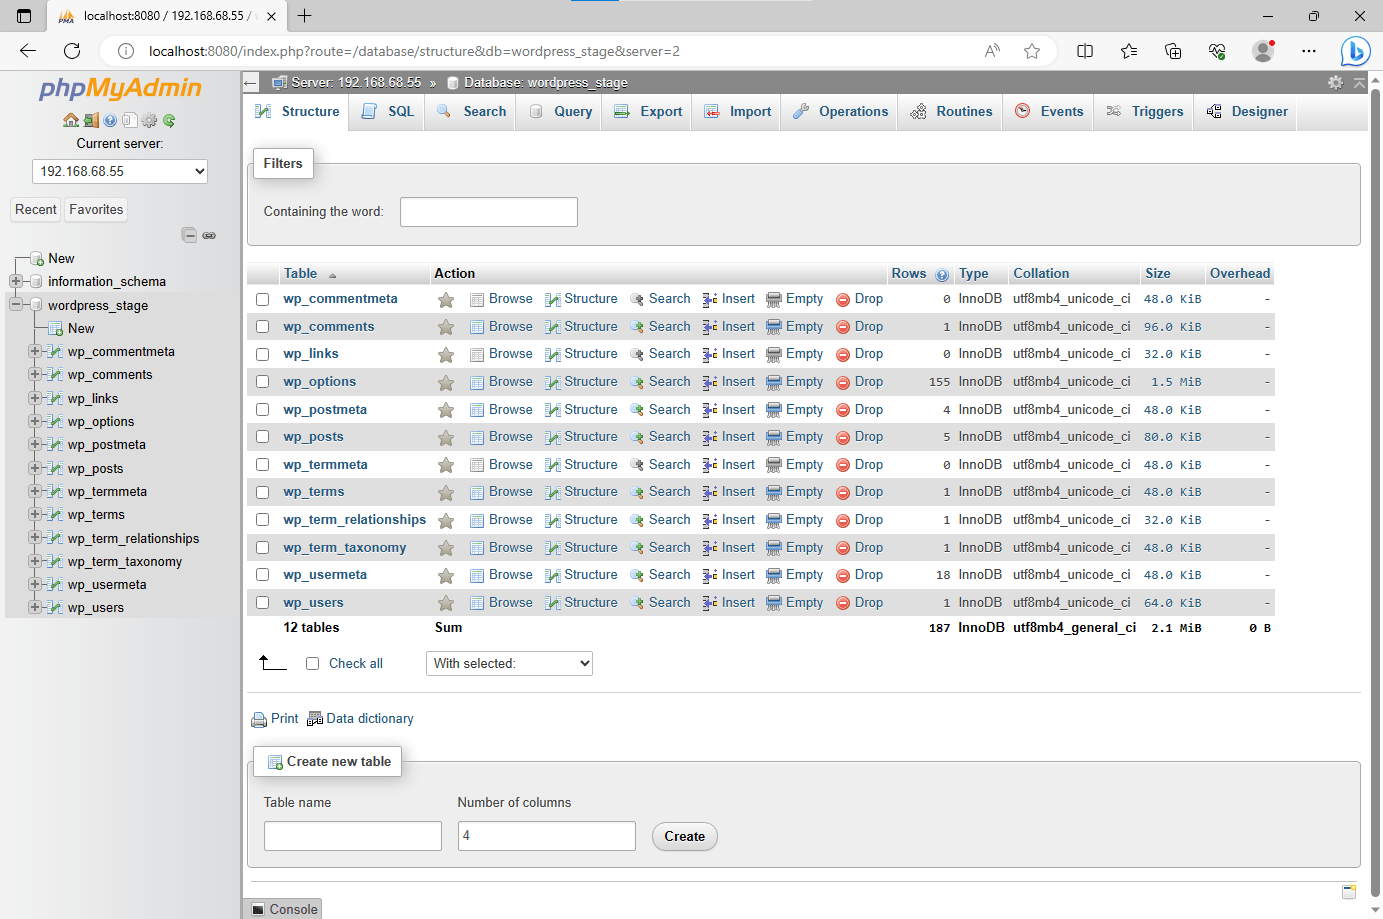The width and height of the screenshot is (1383, 919).
Task: Click the Table name input field
Action: 353,836
